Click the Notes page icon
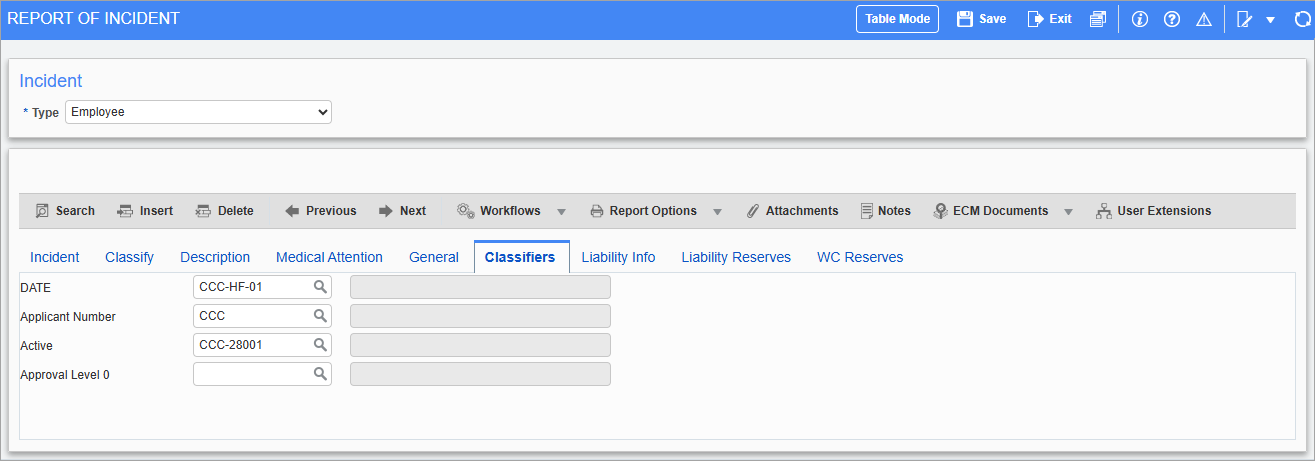Viewport: 1315px width, 461px height. click(x=867, y=211)
